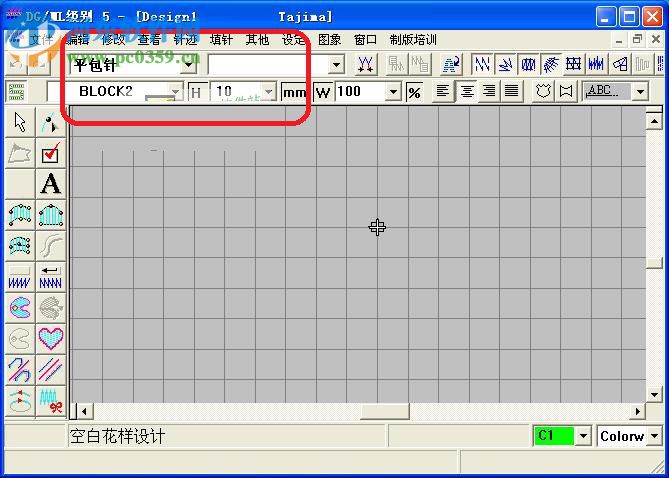Viewport: 669px width, 478px height.
Task: Click the stylized letter A with arrow icon
Action: 451,65
